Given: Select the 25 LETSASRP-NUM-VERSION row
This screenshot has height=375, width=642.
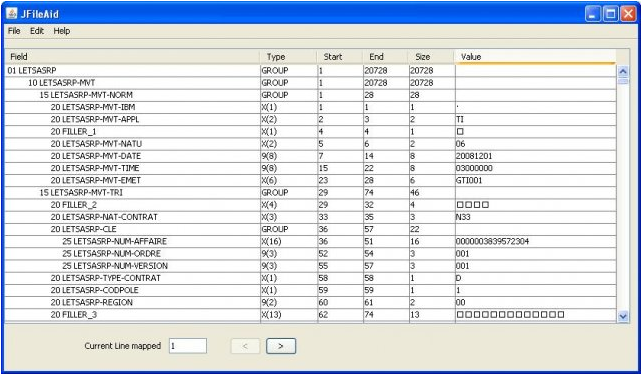Looking at the screenshot, I should coord(311,266).
